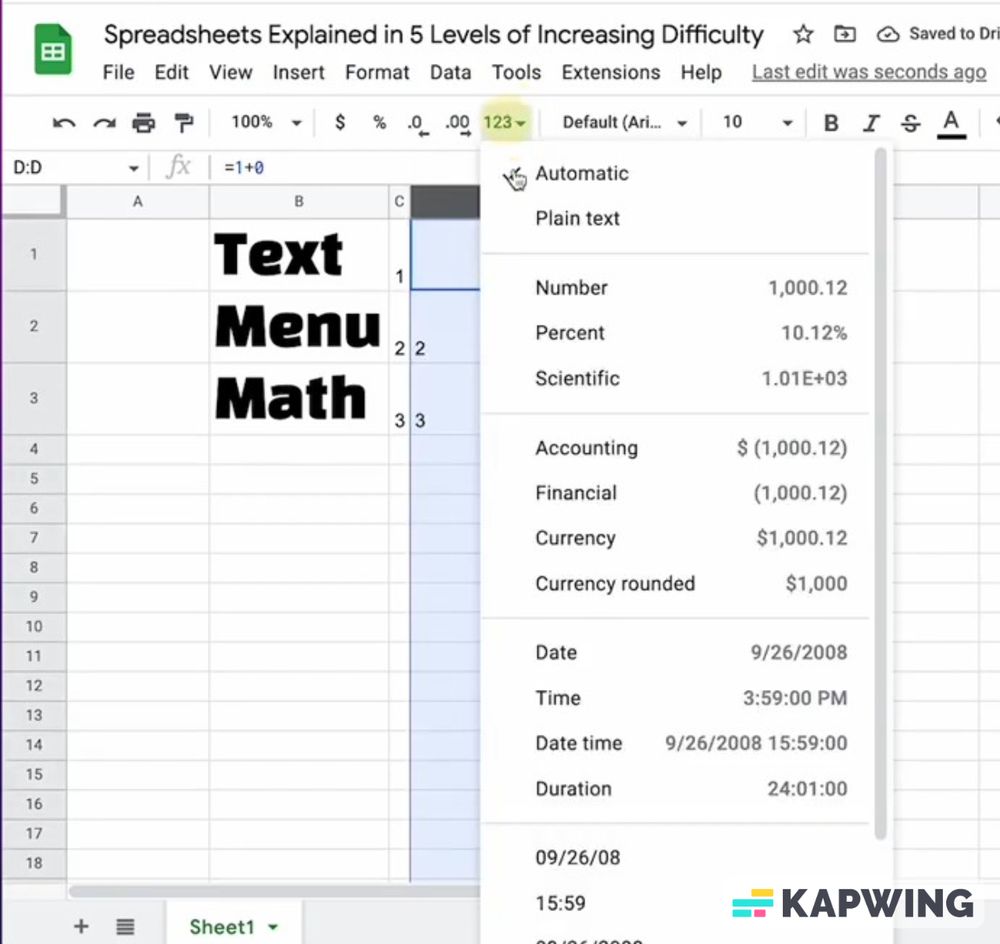Viewport: 1000px width, 944px height.
Task: Apply currency format with the $ icon
Action: pos(340,122)
